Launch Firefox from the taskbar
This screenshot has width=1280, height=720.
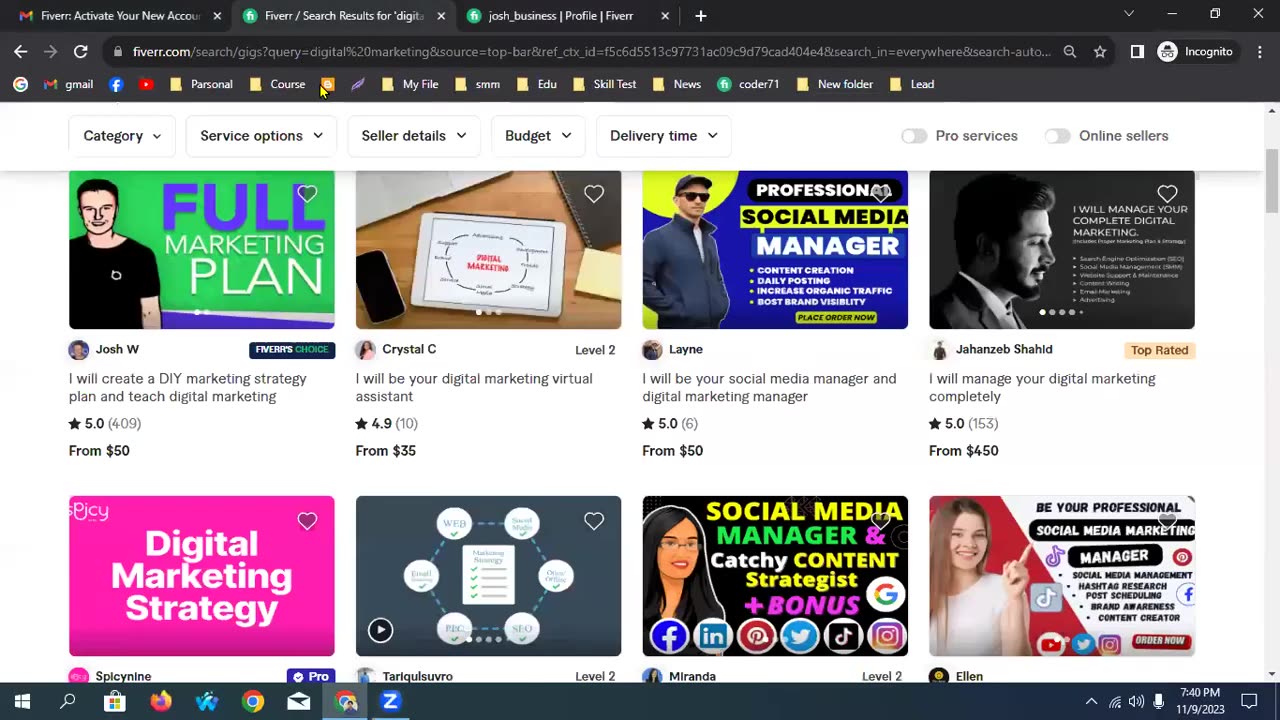[161, 701]
